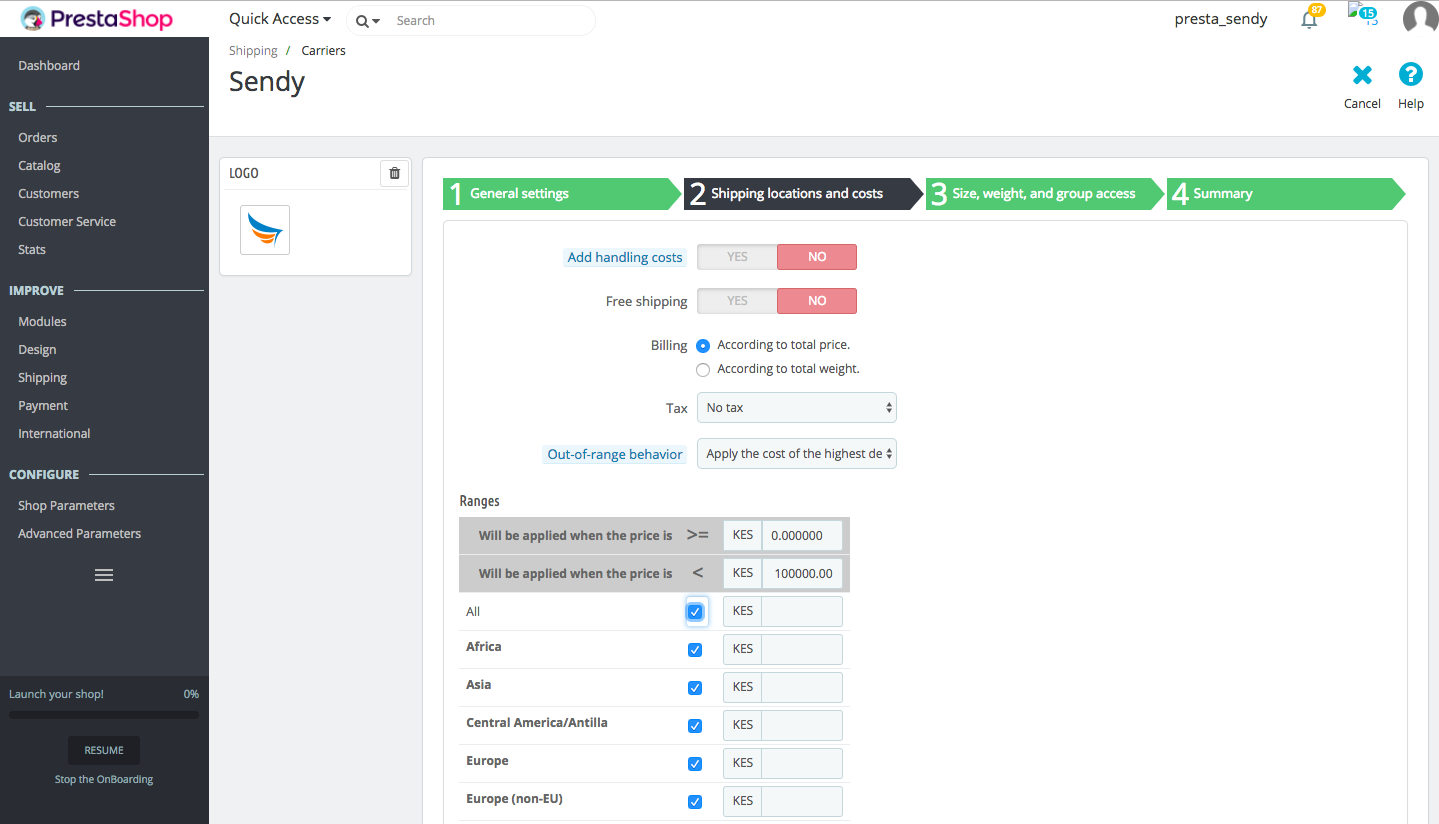Open the broken image badge icon

tap(1362, 14)
